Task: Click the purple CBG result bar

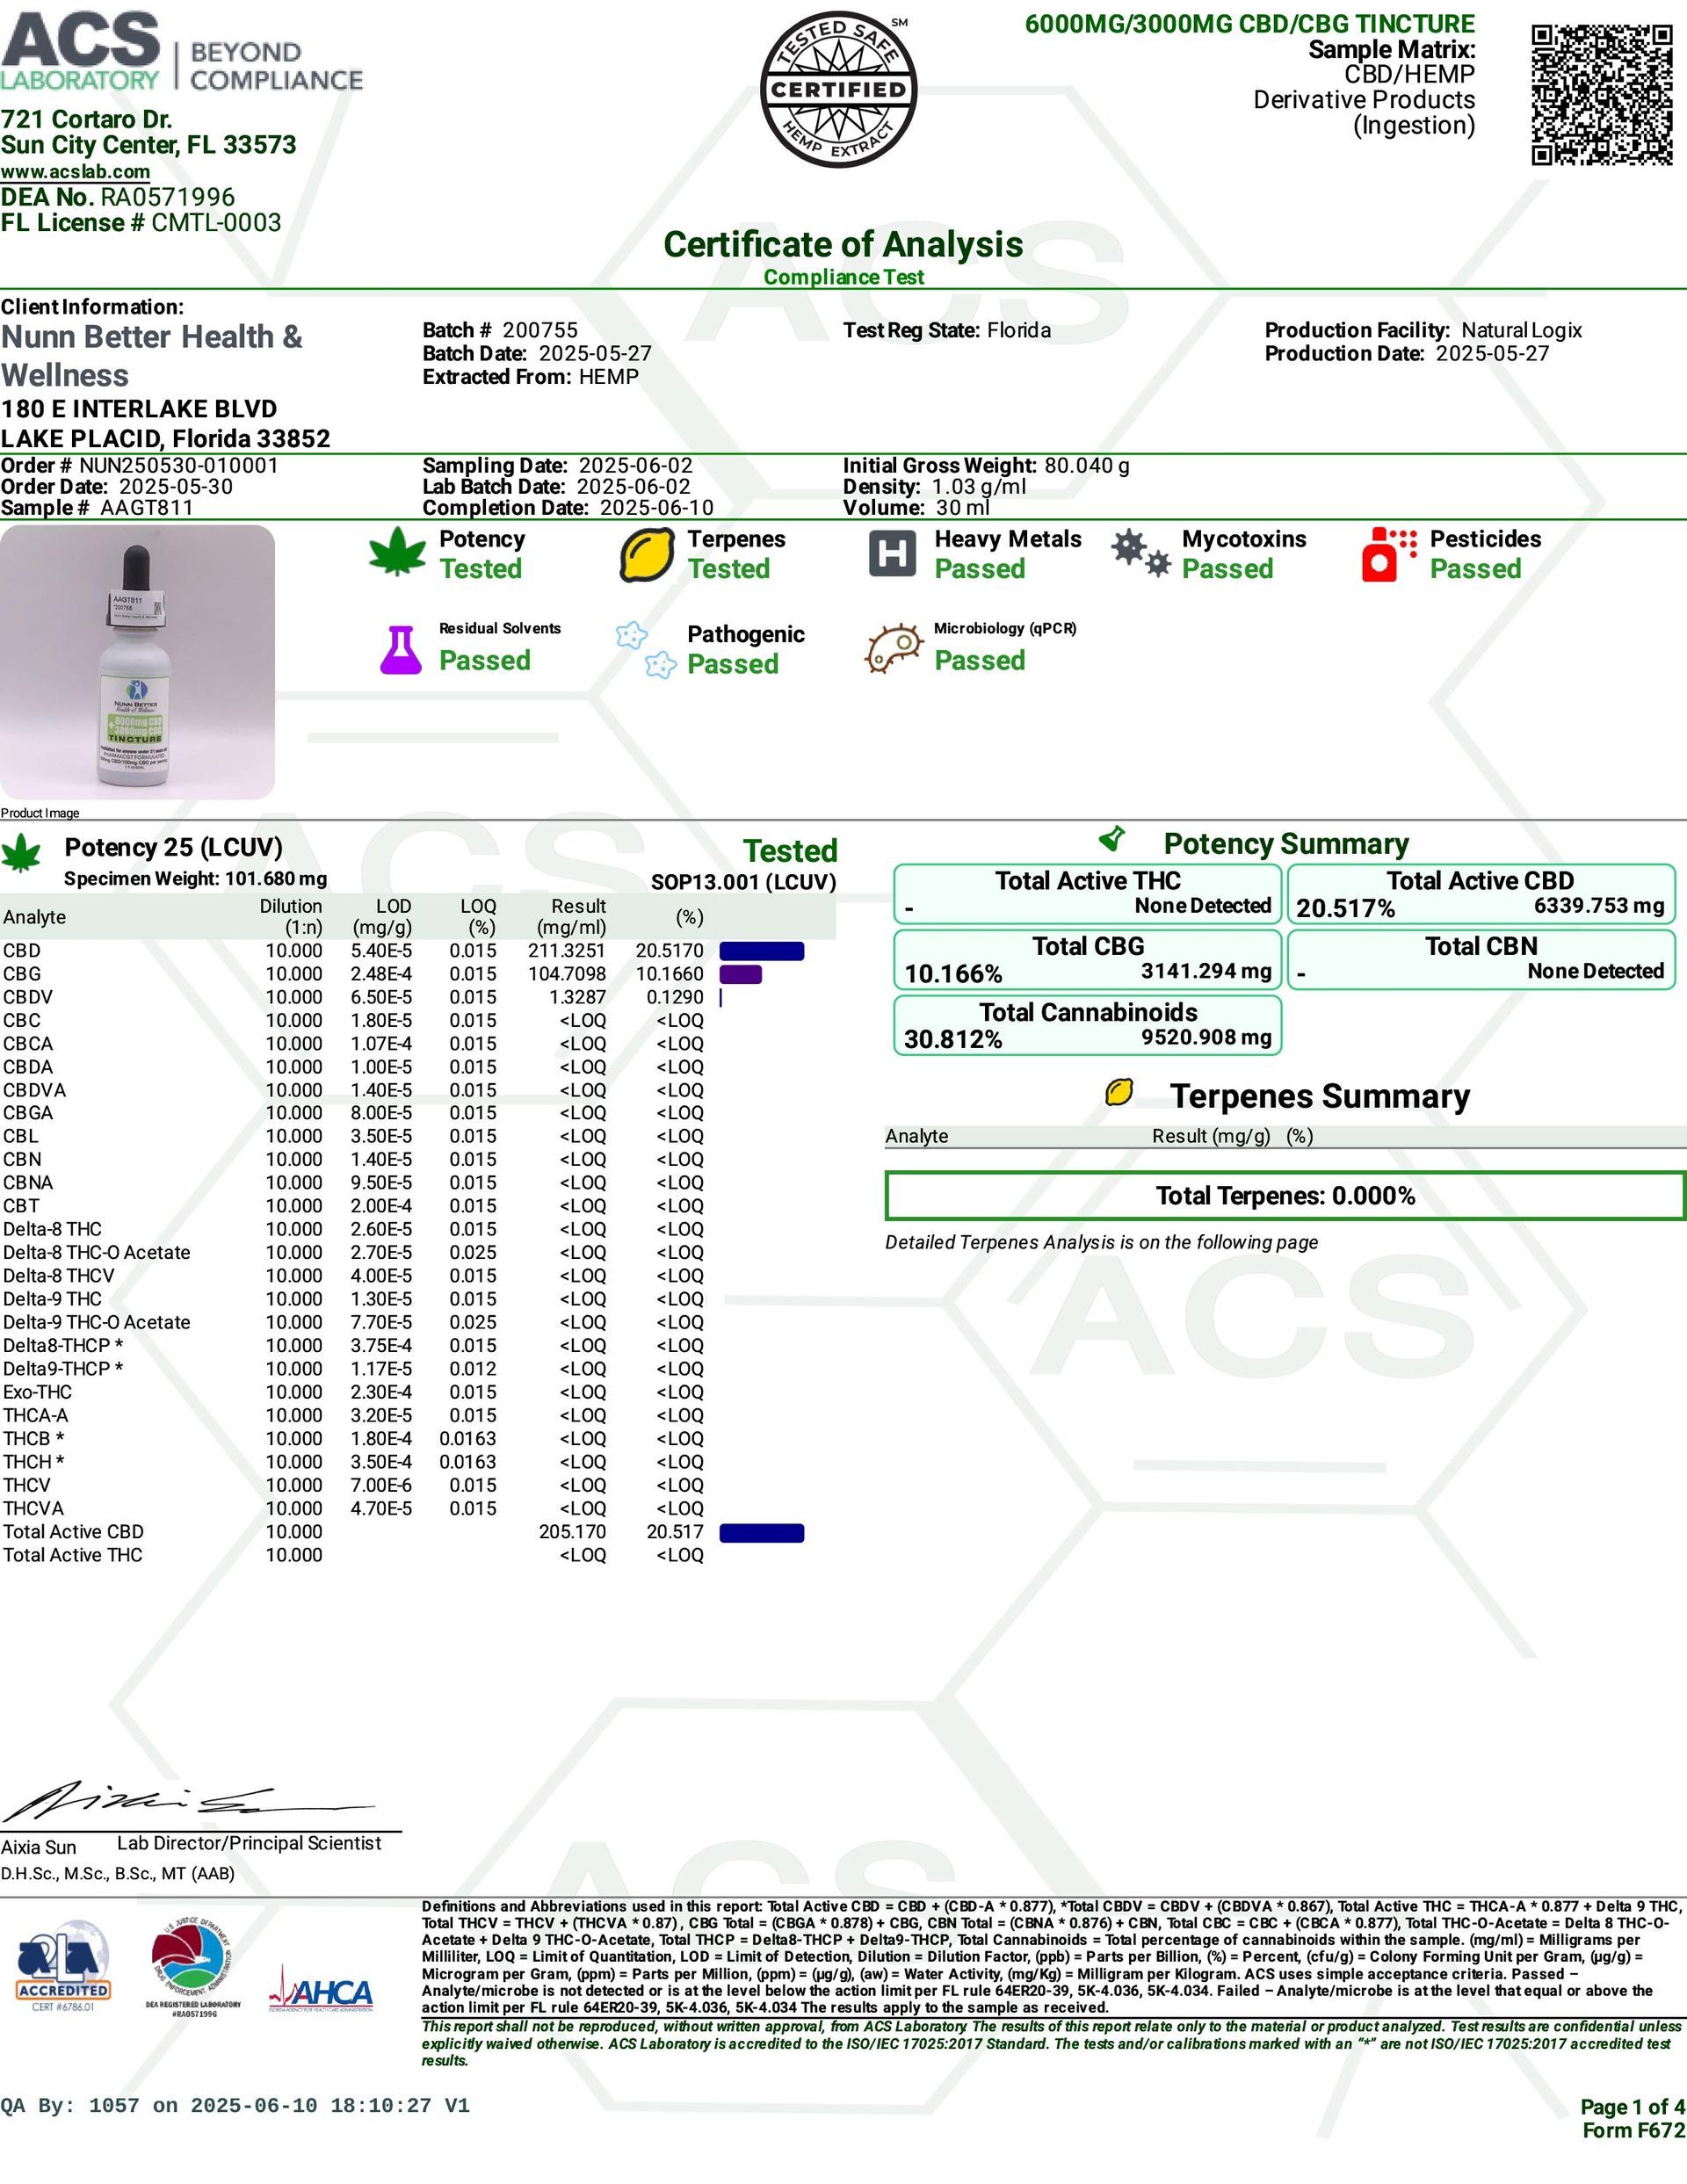Action: coord(740,974)
